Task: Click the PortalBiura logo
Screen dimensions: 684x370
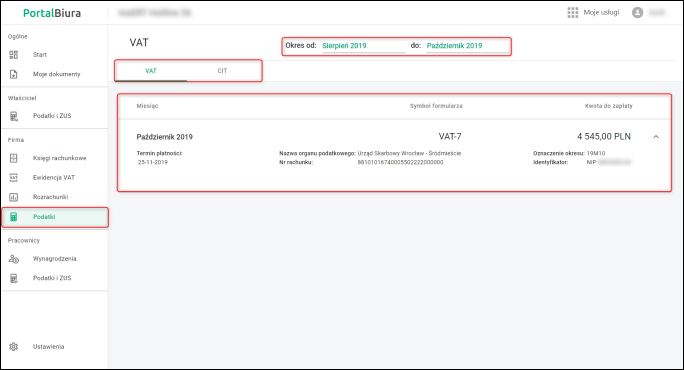Action: (52, 13)
